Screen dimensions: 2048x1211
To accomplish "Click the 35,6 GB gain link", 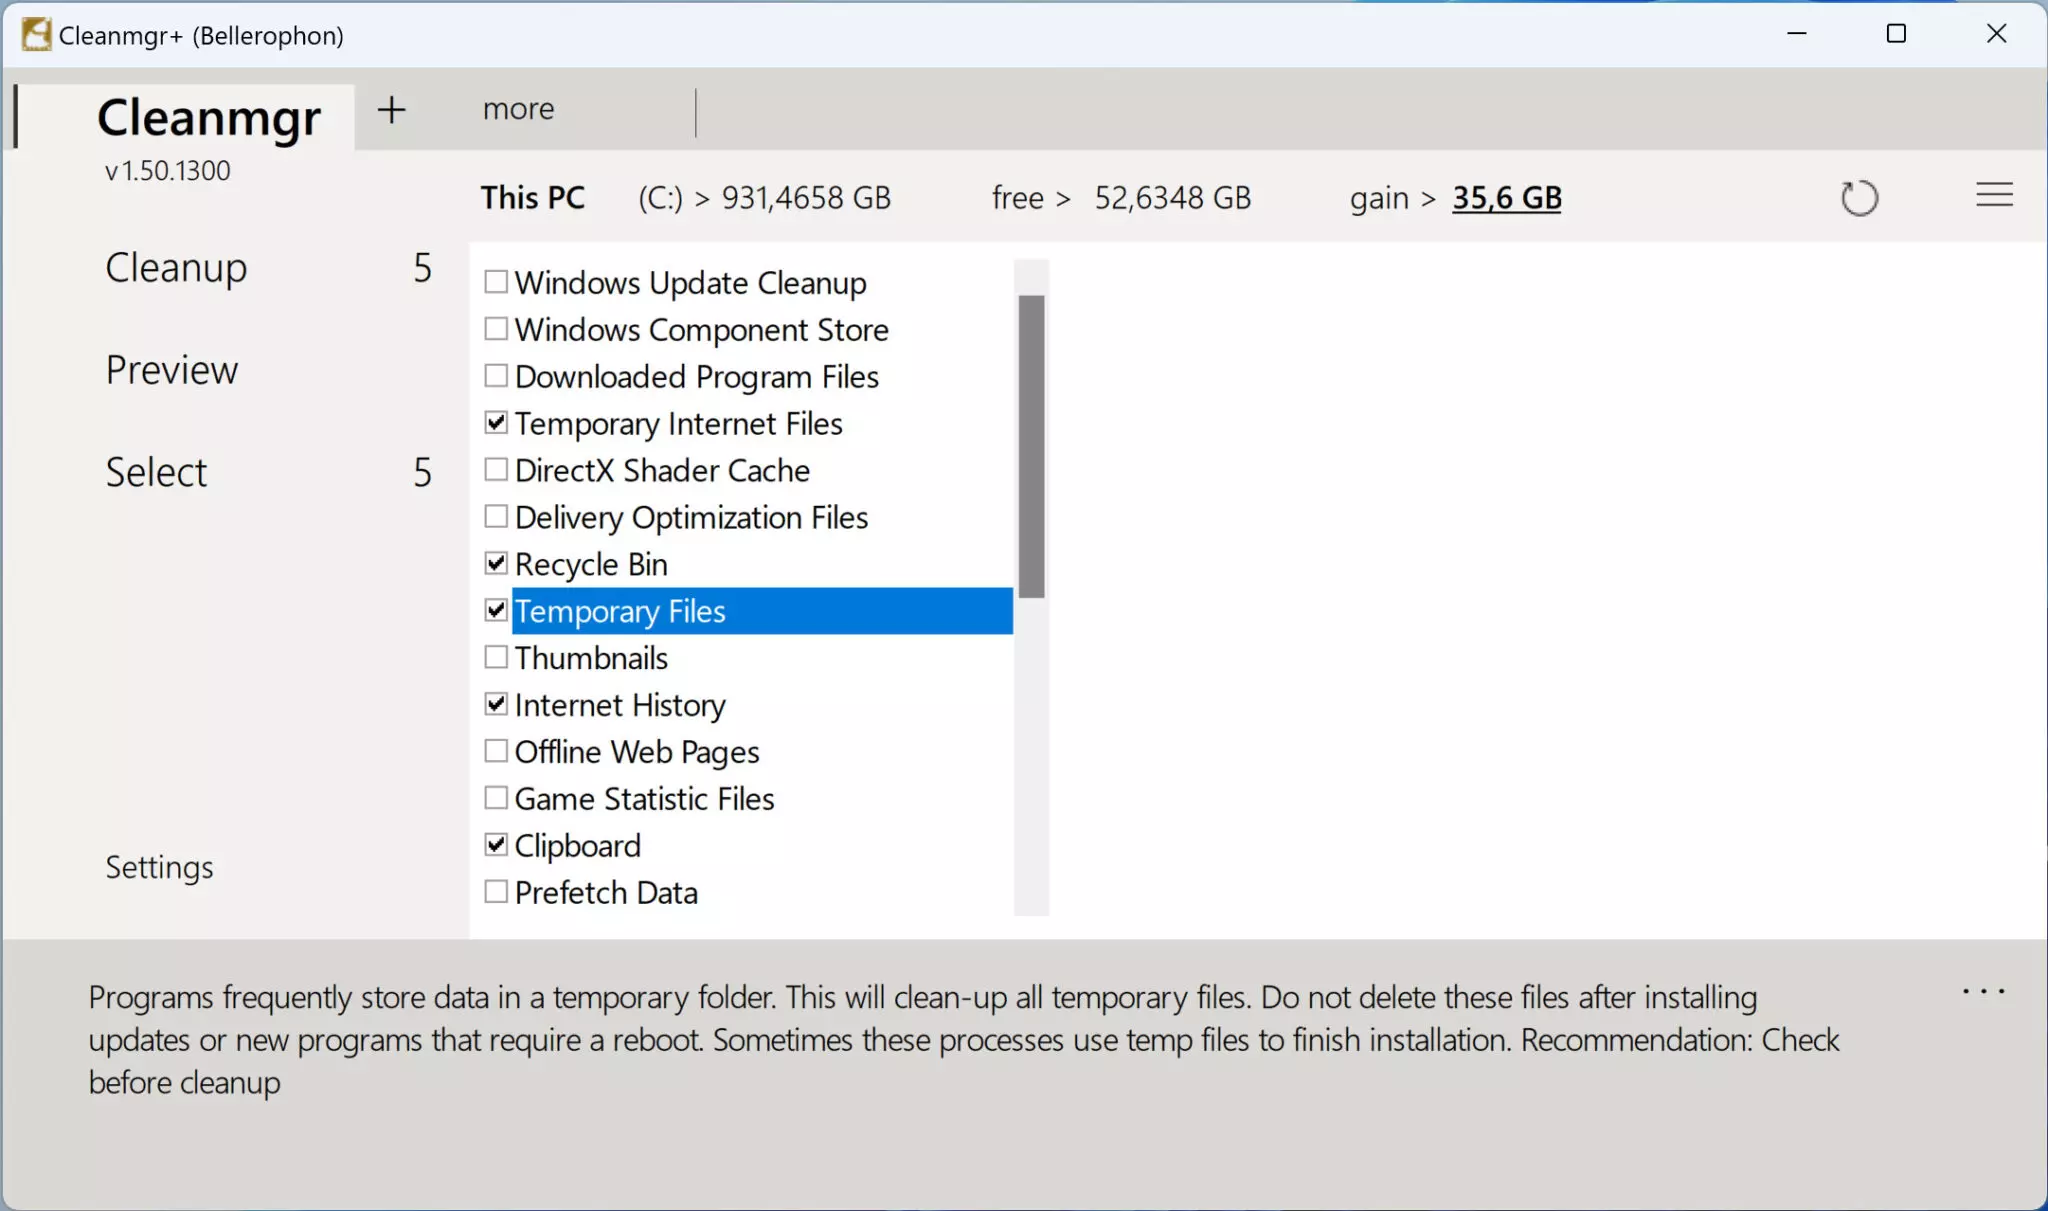I will click(1506, 197).
